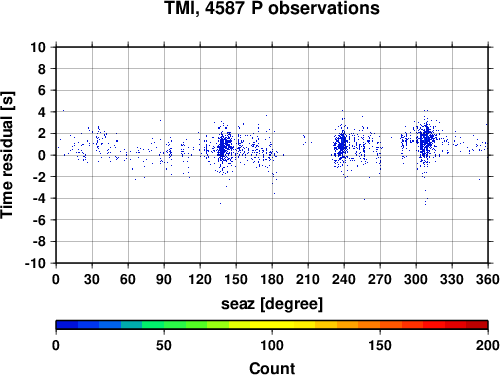
Task: Click the colorbar tick label 100
Action: 272,345
